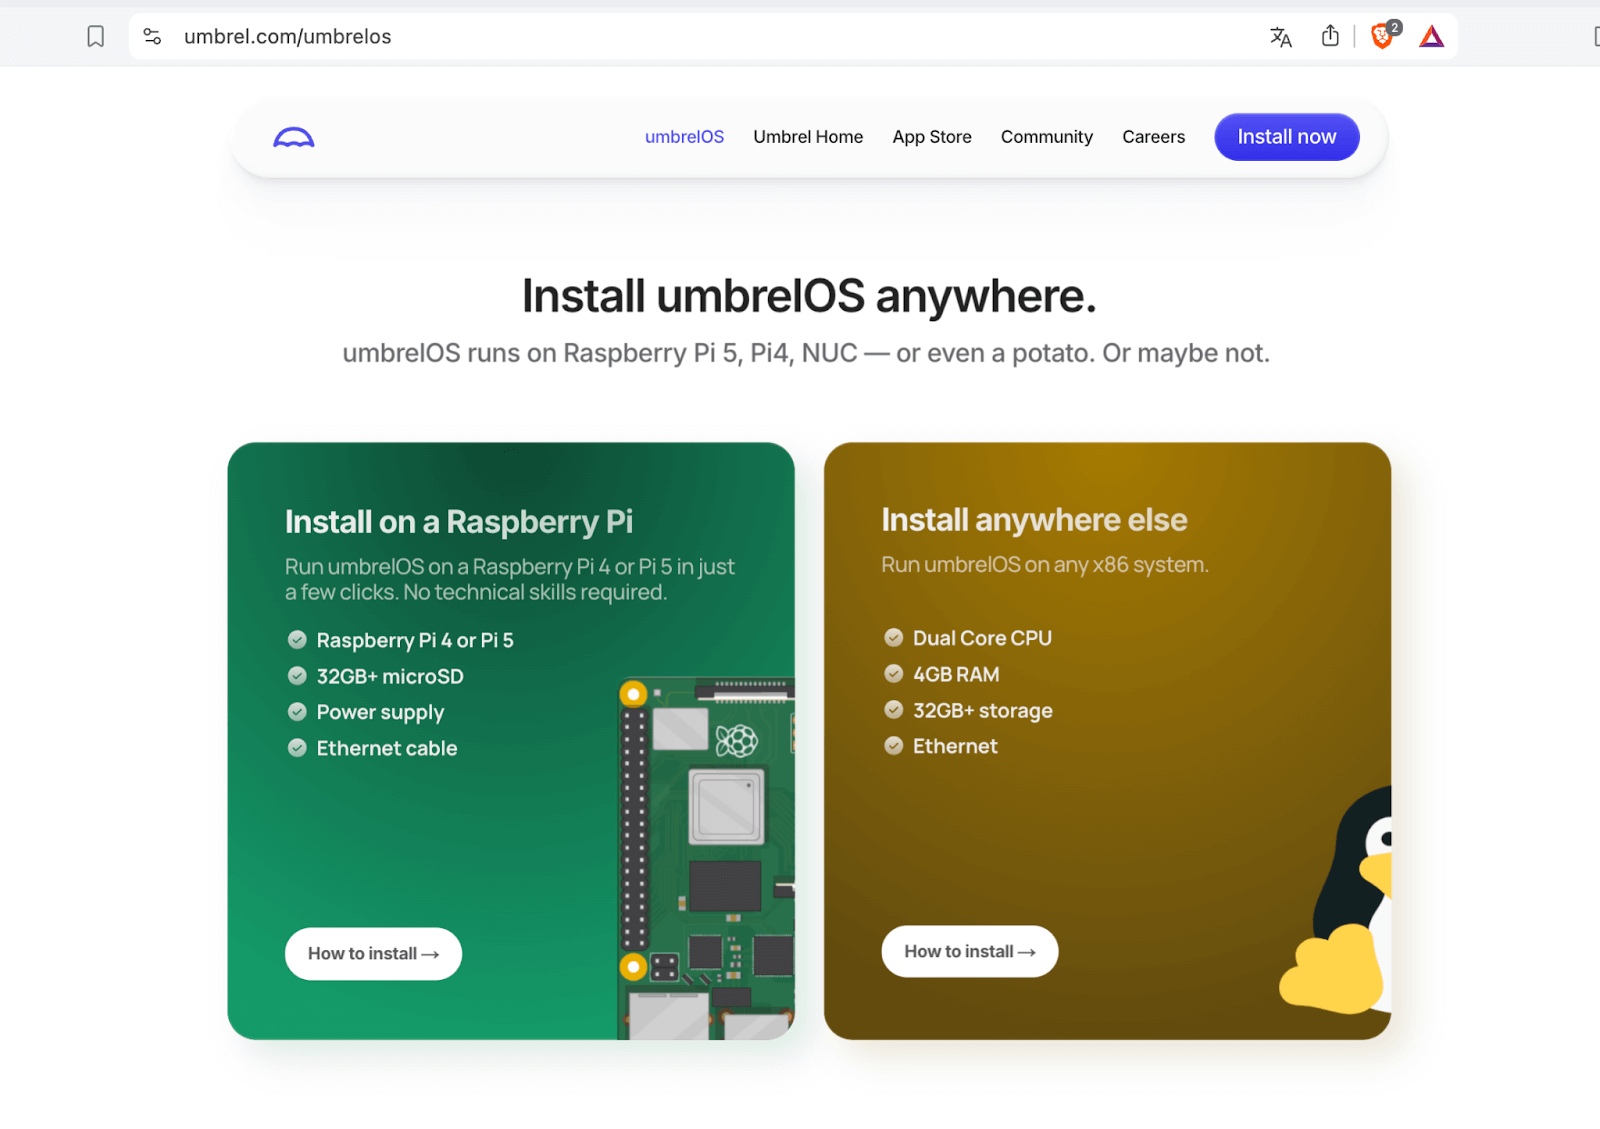Click the Install umbrelOS anywhere. headline
Image resolution: width=1600 pixels, height=1129 pixels.
coord(809,296)
